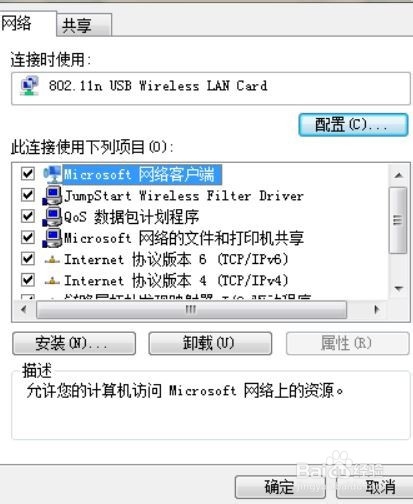Viewport: 413px width, 504px height.
Task: Select the 网络 tab
Action: [27, 23]
